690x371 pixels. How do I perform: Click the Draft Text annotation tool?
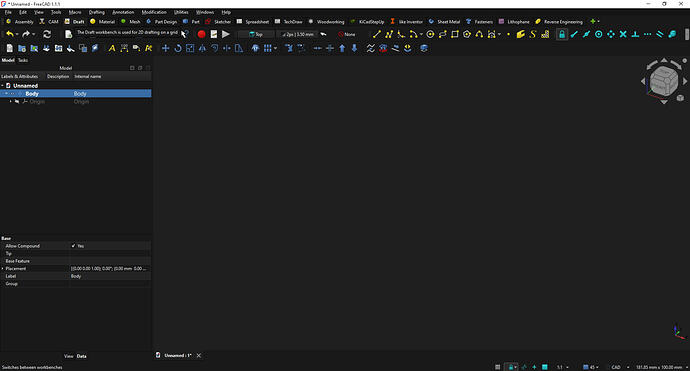pos(112,48)
